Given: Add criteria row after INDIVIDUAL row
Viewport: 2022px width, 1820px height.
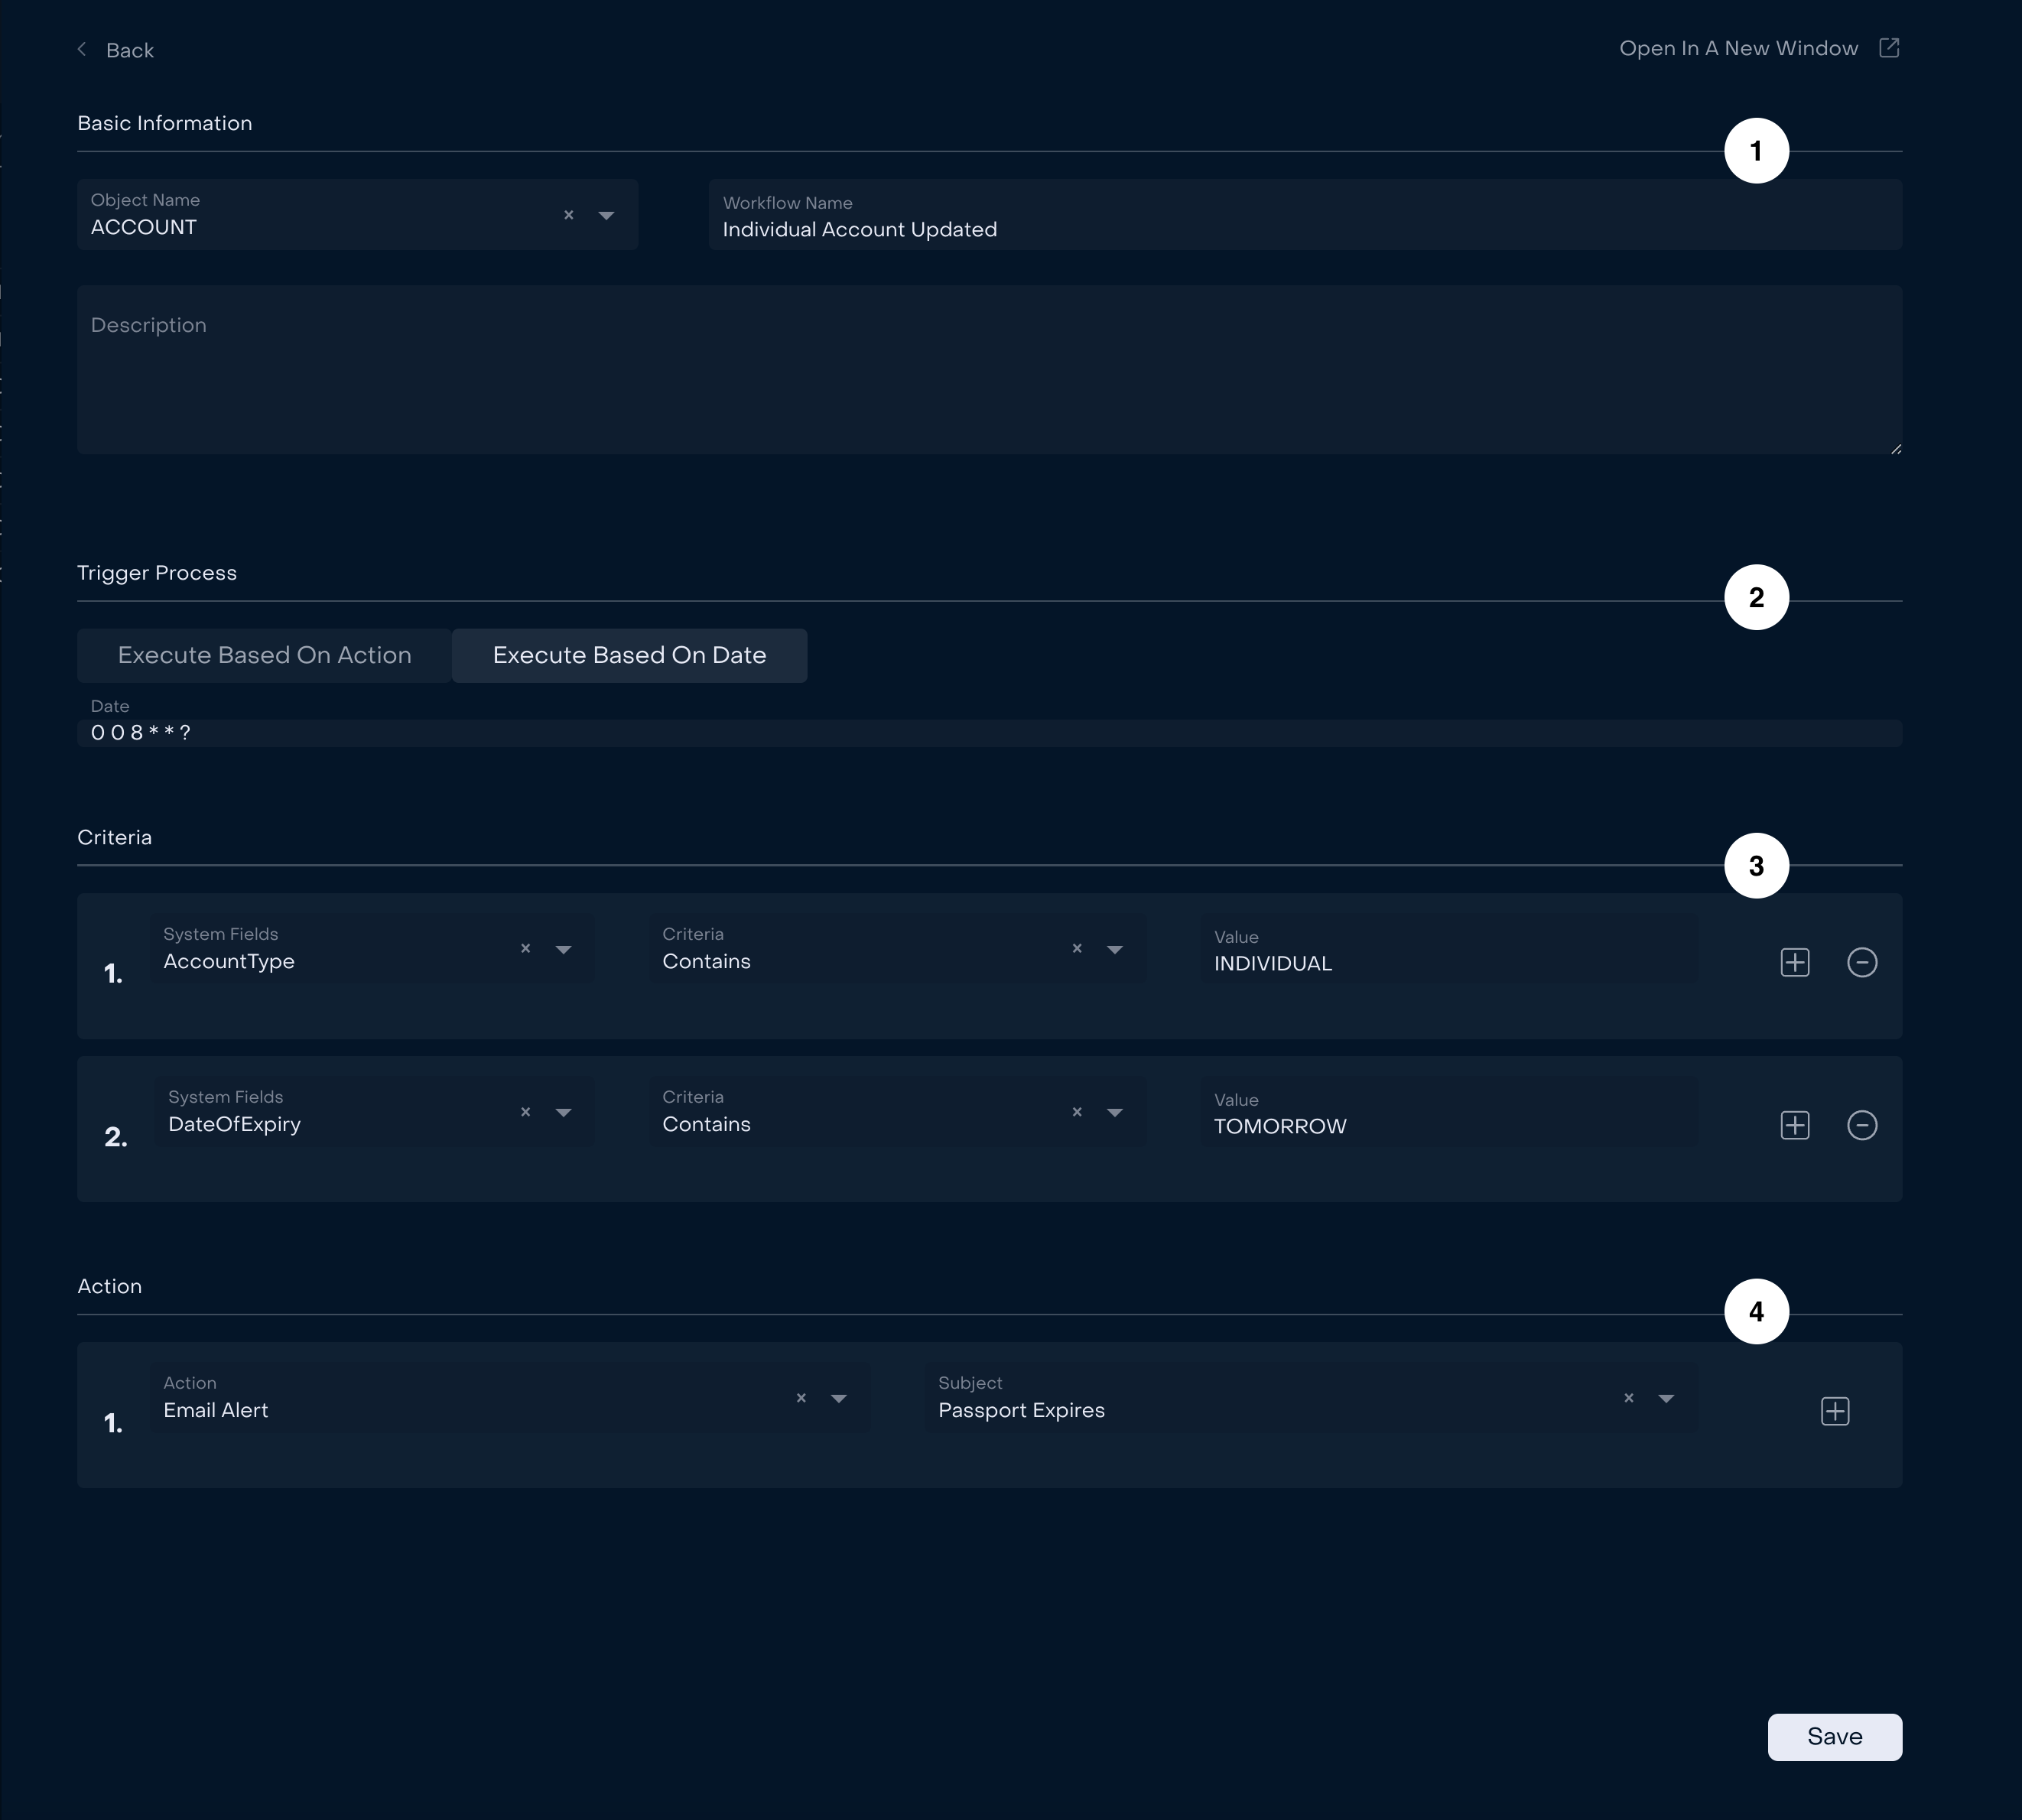Looking at the screenshot, I should tap(1795, 962).
